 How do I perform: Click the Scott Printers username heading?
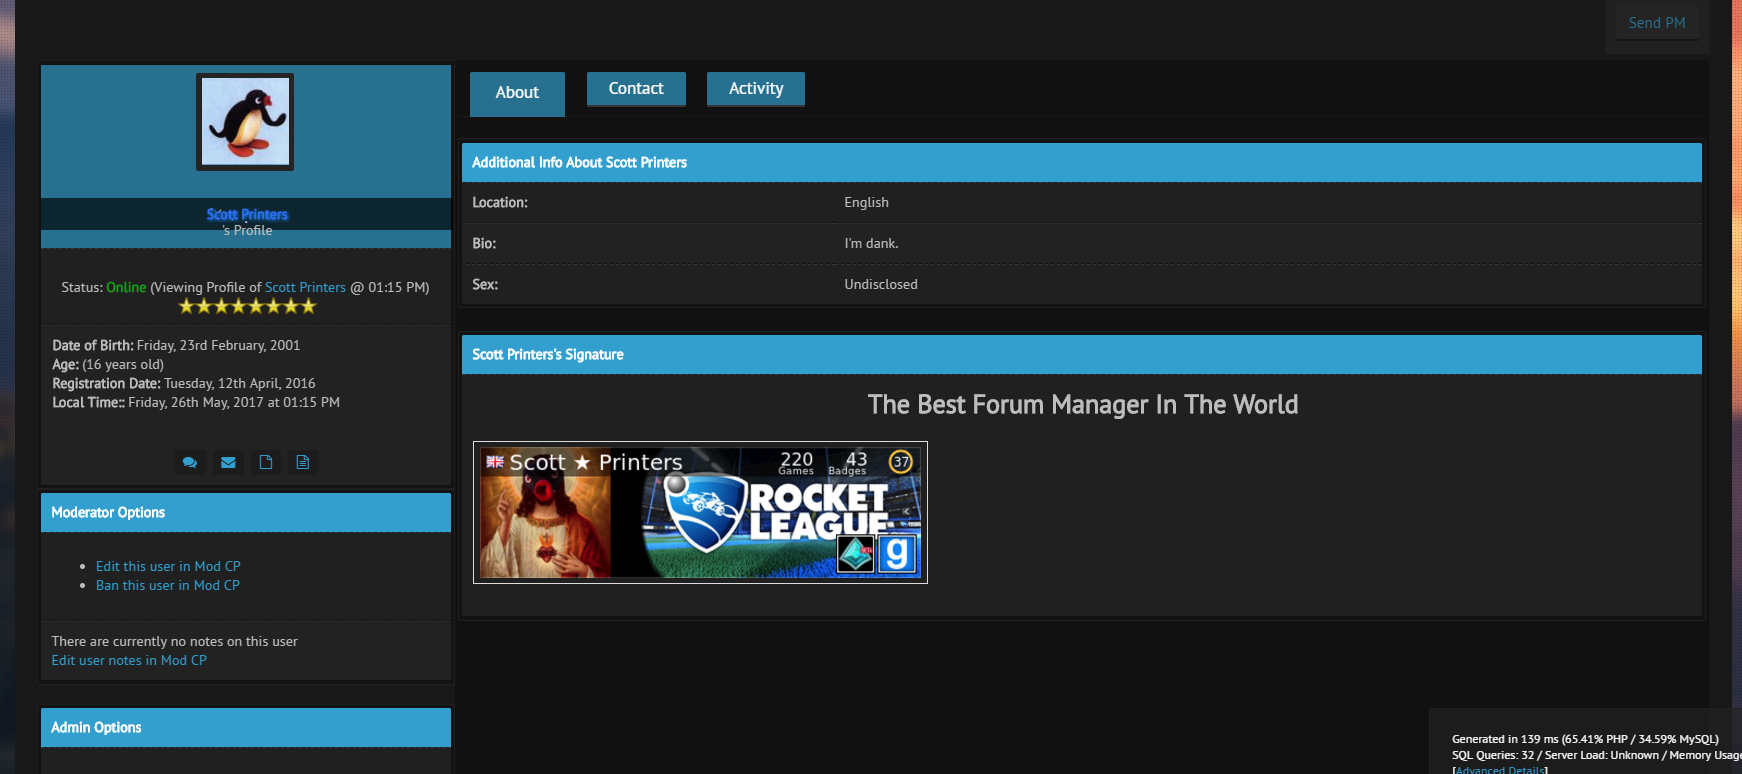247,214
